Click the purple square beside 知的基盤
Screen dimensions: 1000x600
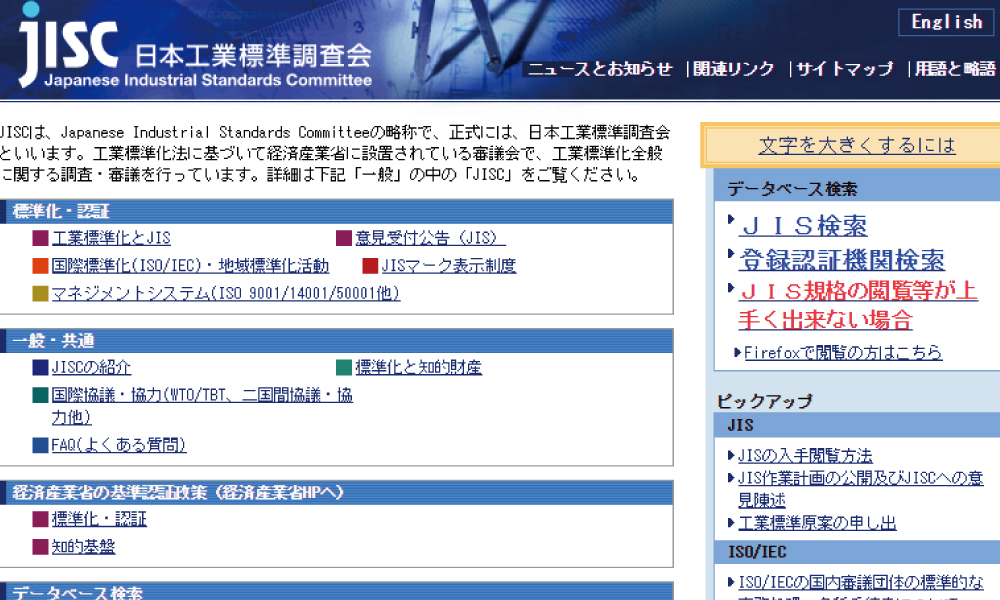point(40,546)
